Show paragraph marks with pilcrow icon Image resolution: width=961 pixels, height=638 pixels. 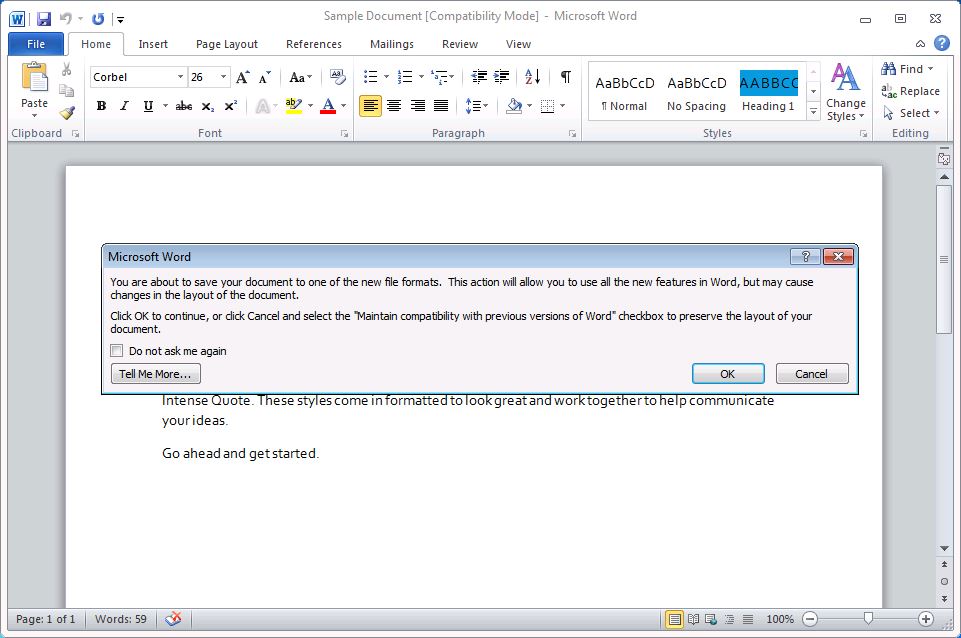566,77
